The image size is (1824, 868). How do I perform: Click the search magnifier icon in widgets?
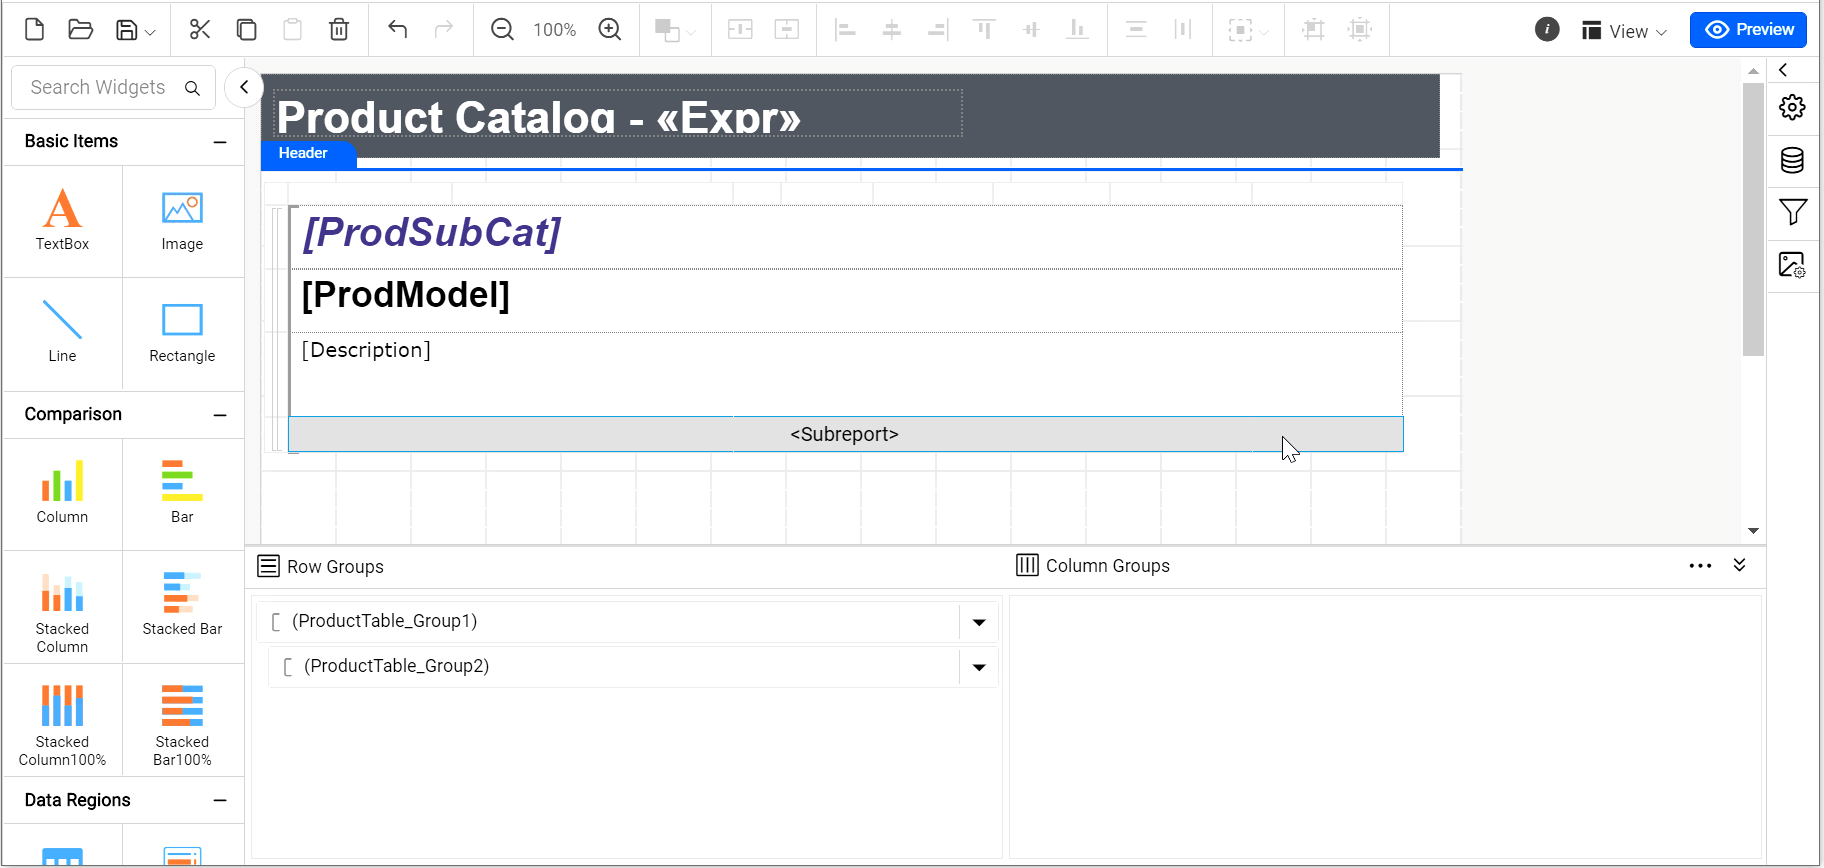coord(193,88)
